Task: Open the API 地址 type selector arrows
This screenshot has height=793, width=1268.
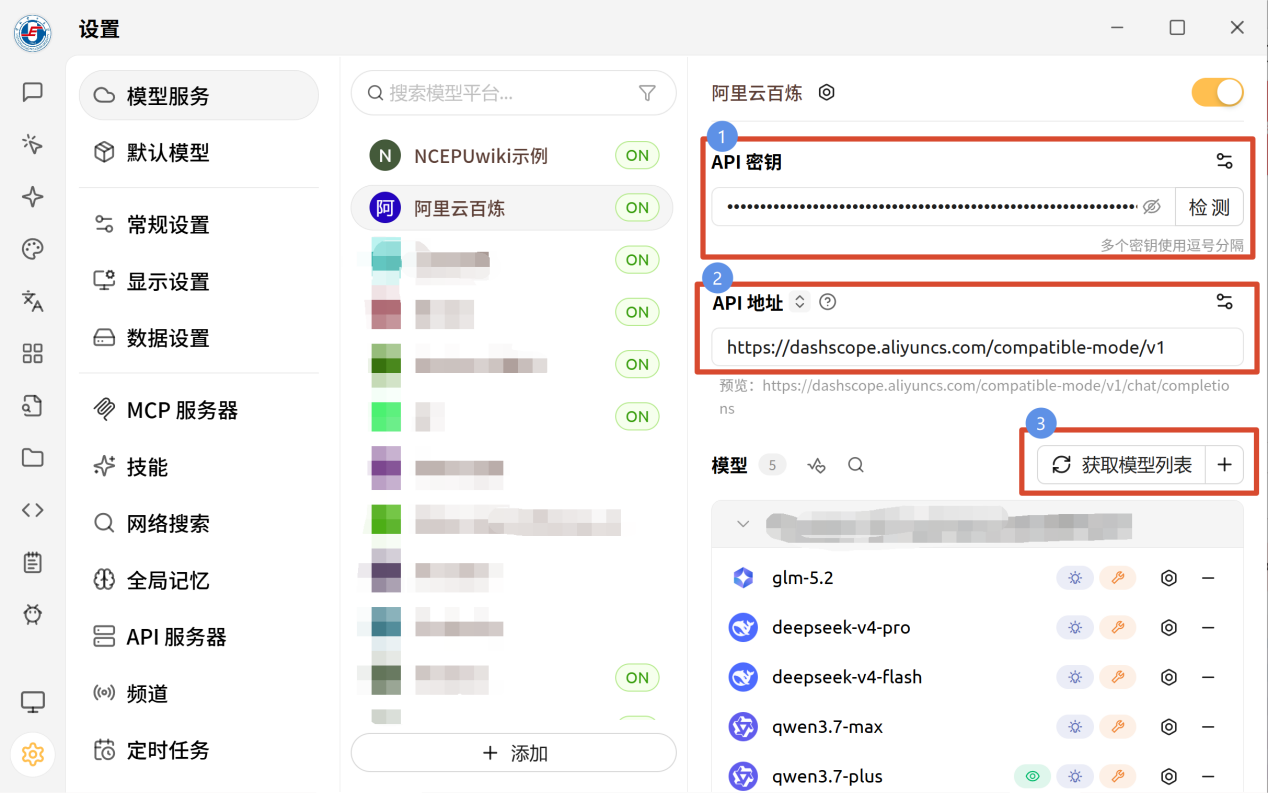Action: click(799, 302)
